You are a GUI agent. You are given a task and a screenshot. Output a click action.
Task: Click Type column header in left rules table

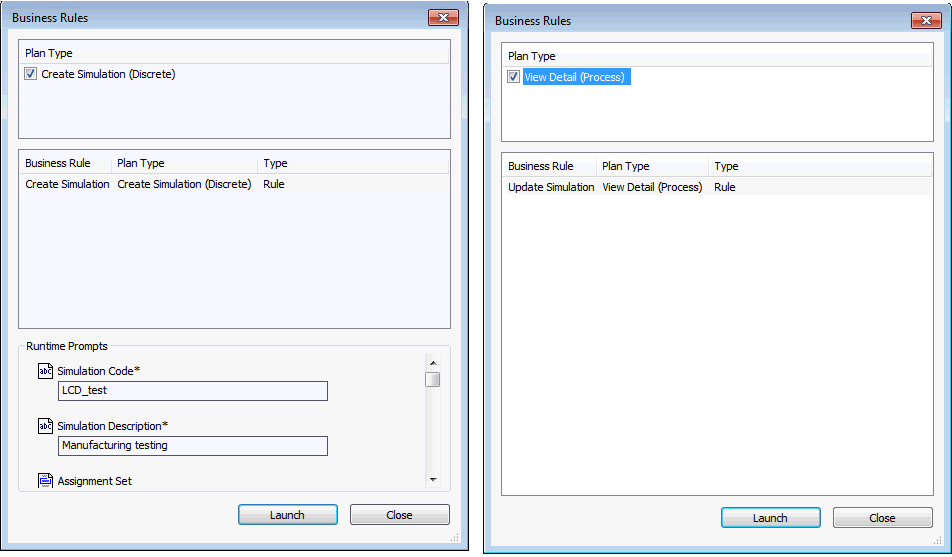point(353,163)
